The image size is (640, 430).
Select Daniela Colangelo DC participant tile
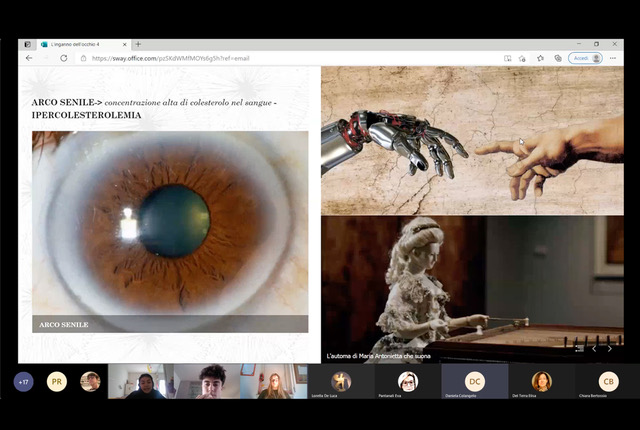475,381
